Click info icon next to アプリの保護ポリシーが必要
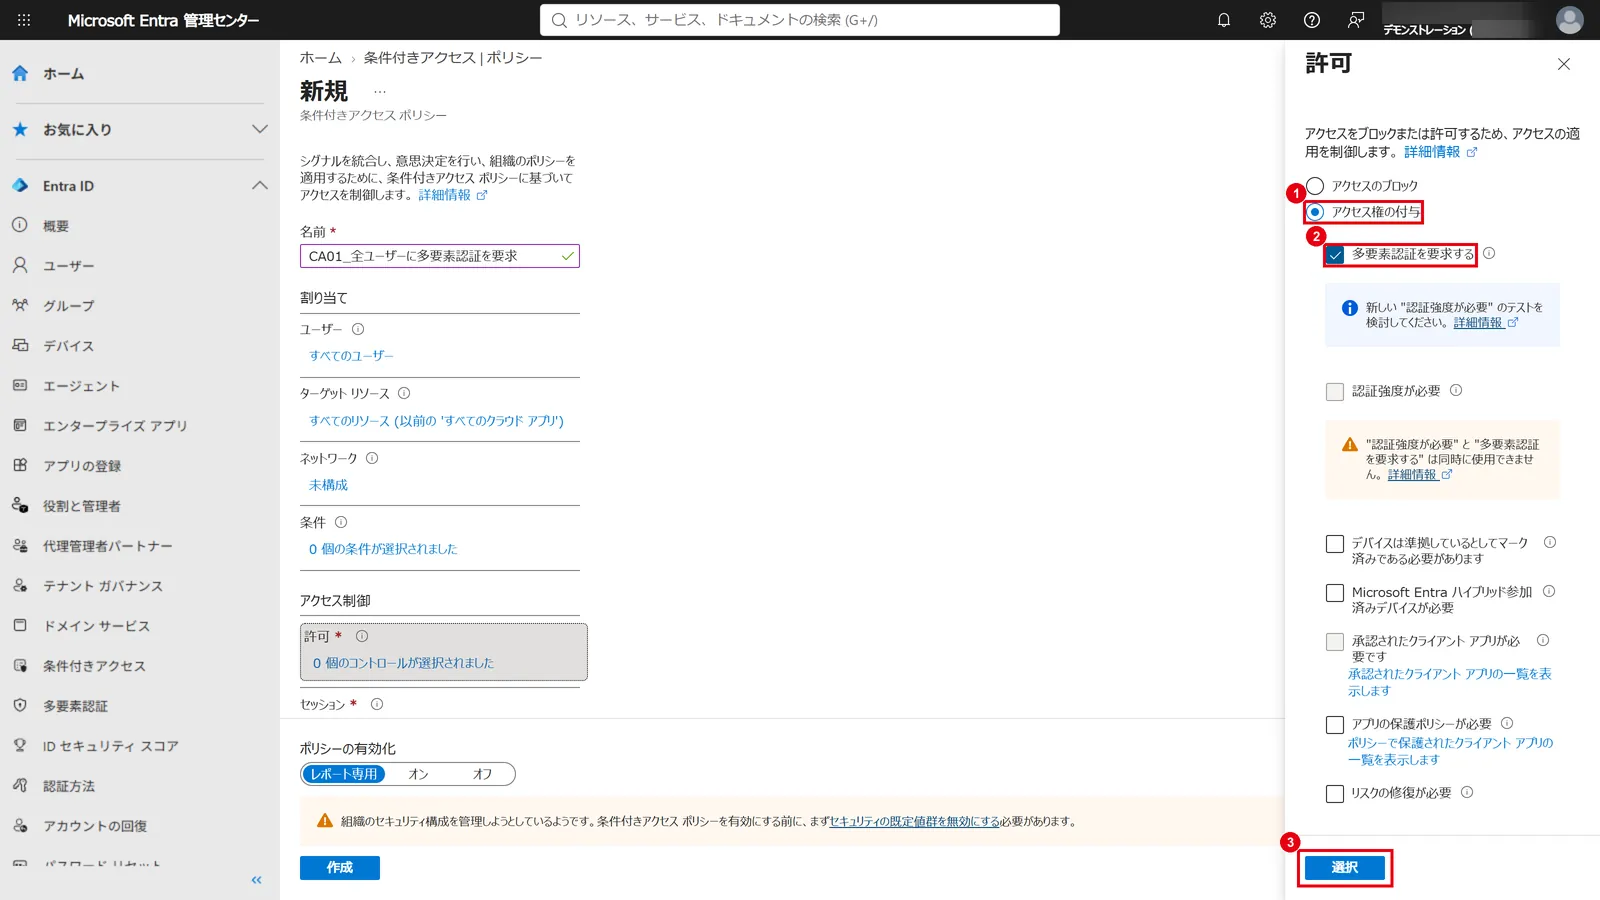 point(1507,723)
